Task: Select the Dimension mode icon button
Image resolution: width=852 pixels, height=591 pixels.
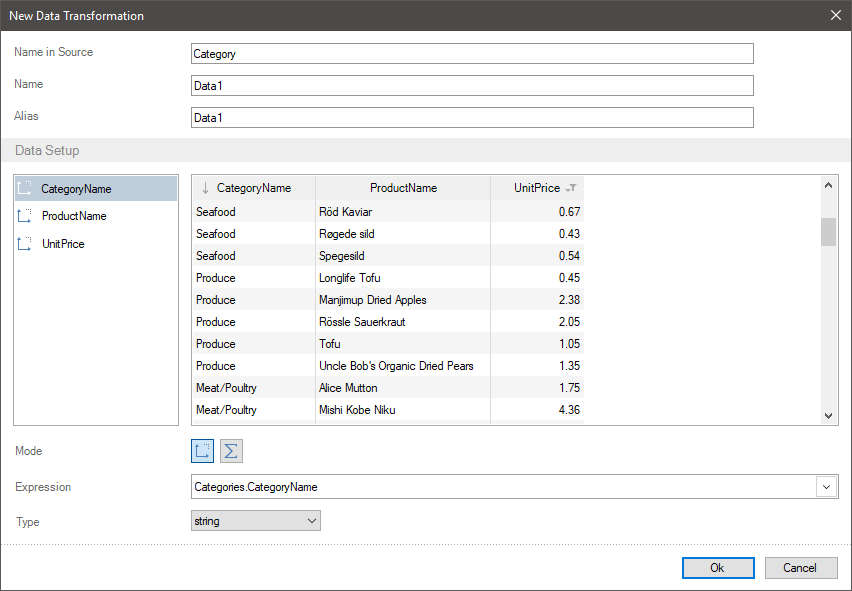Action: 203,451
